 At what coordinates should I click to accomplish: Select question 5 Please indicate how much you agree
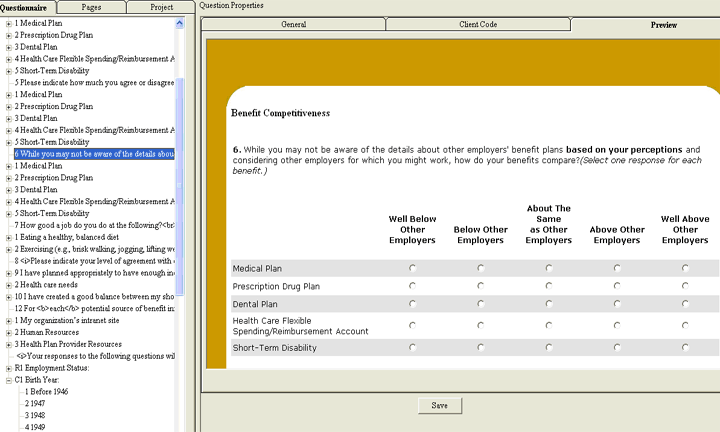coord(94,83)
